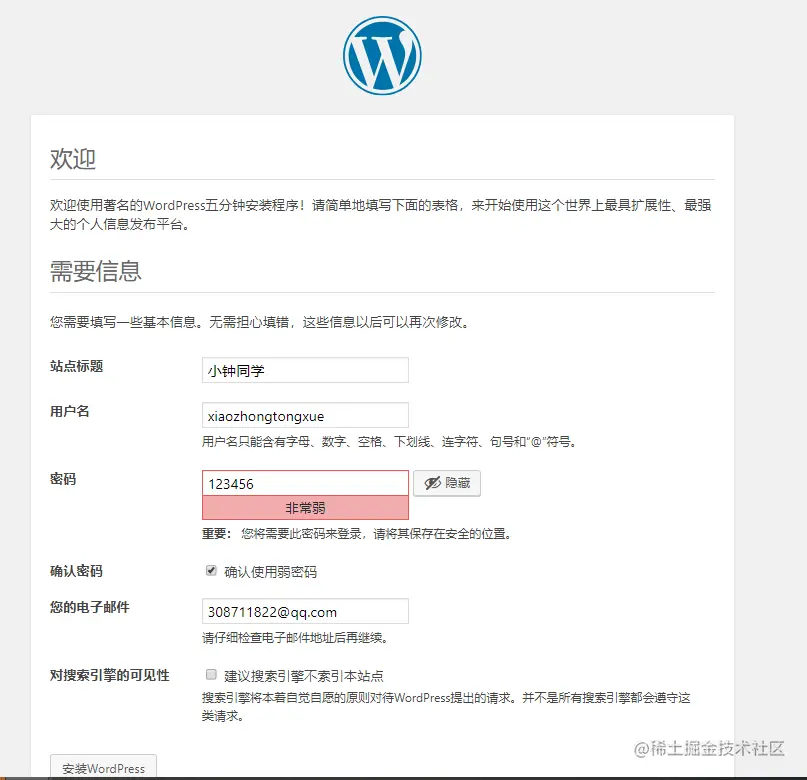Click the 用户名 label

(70, 412)
